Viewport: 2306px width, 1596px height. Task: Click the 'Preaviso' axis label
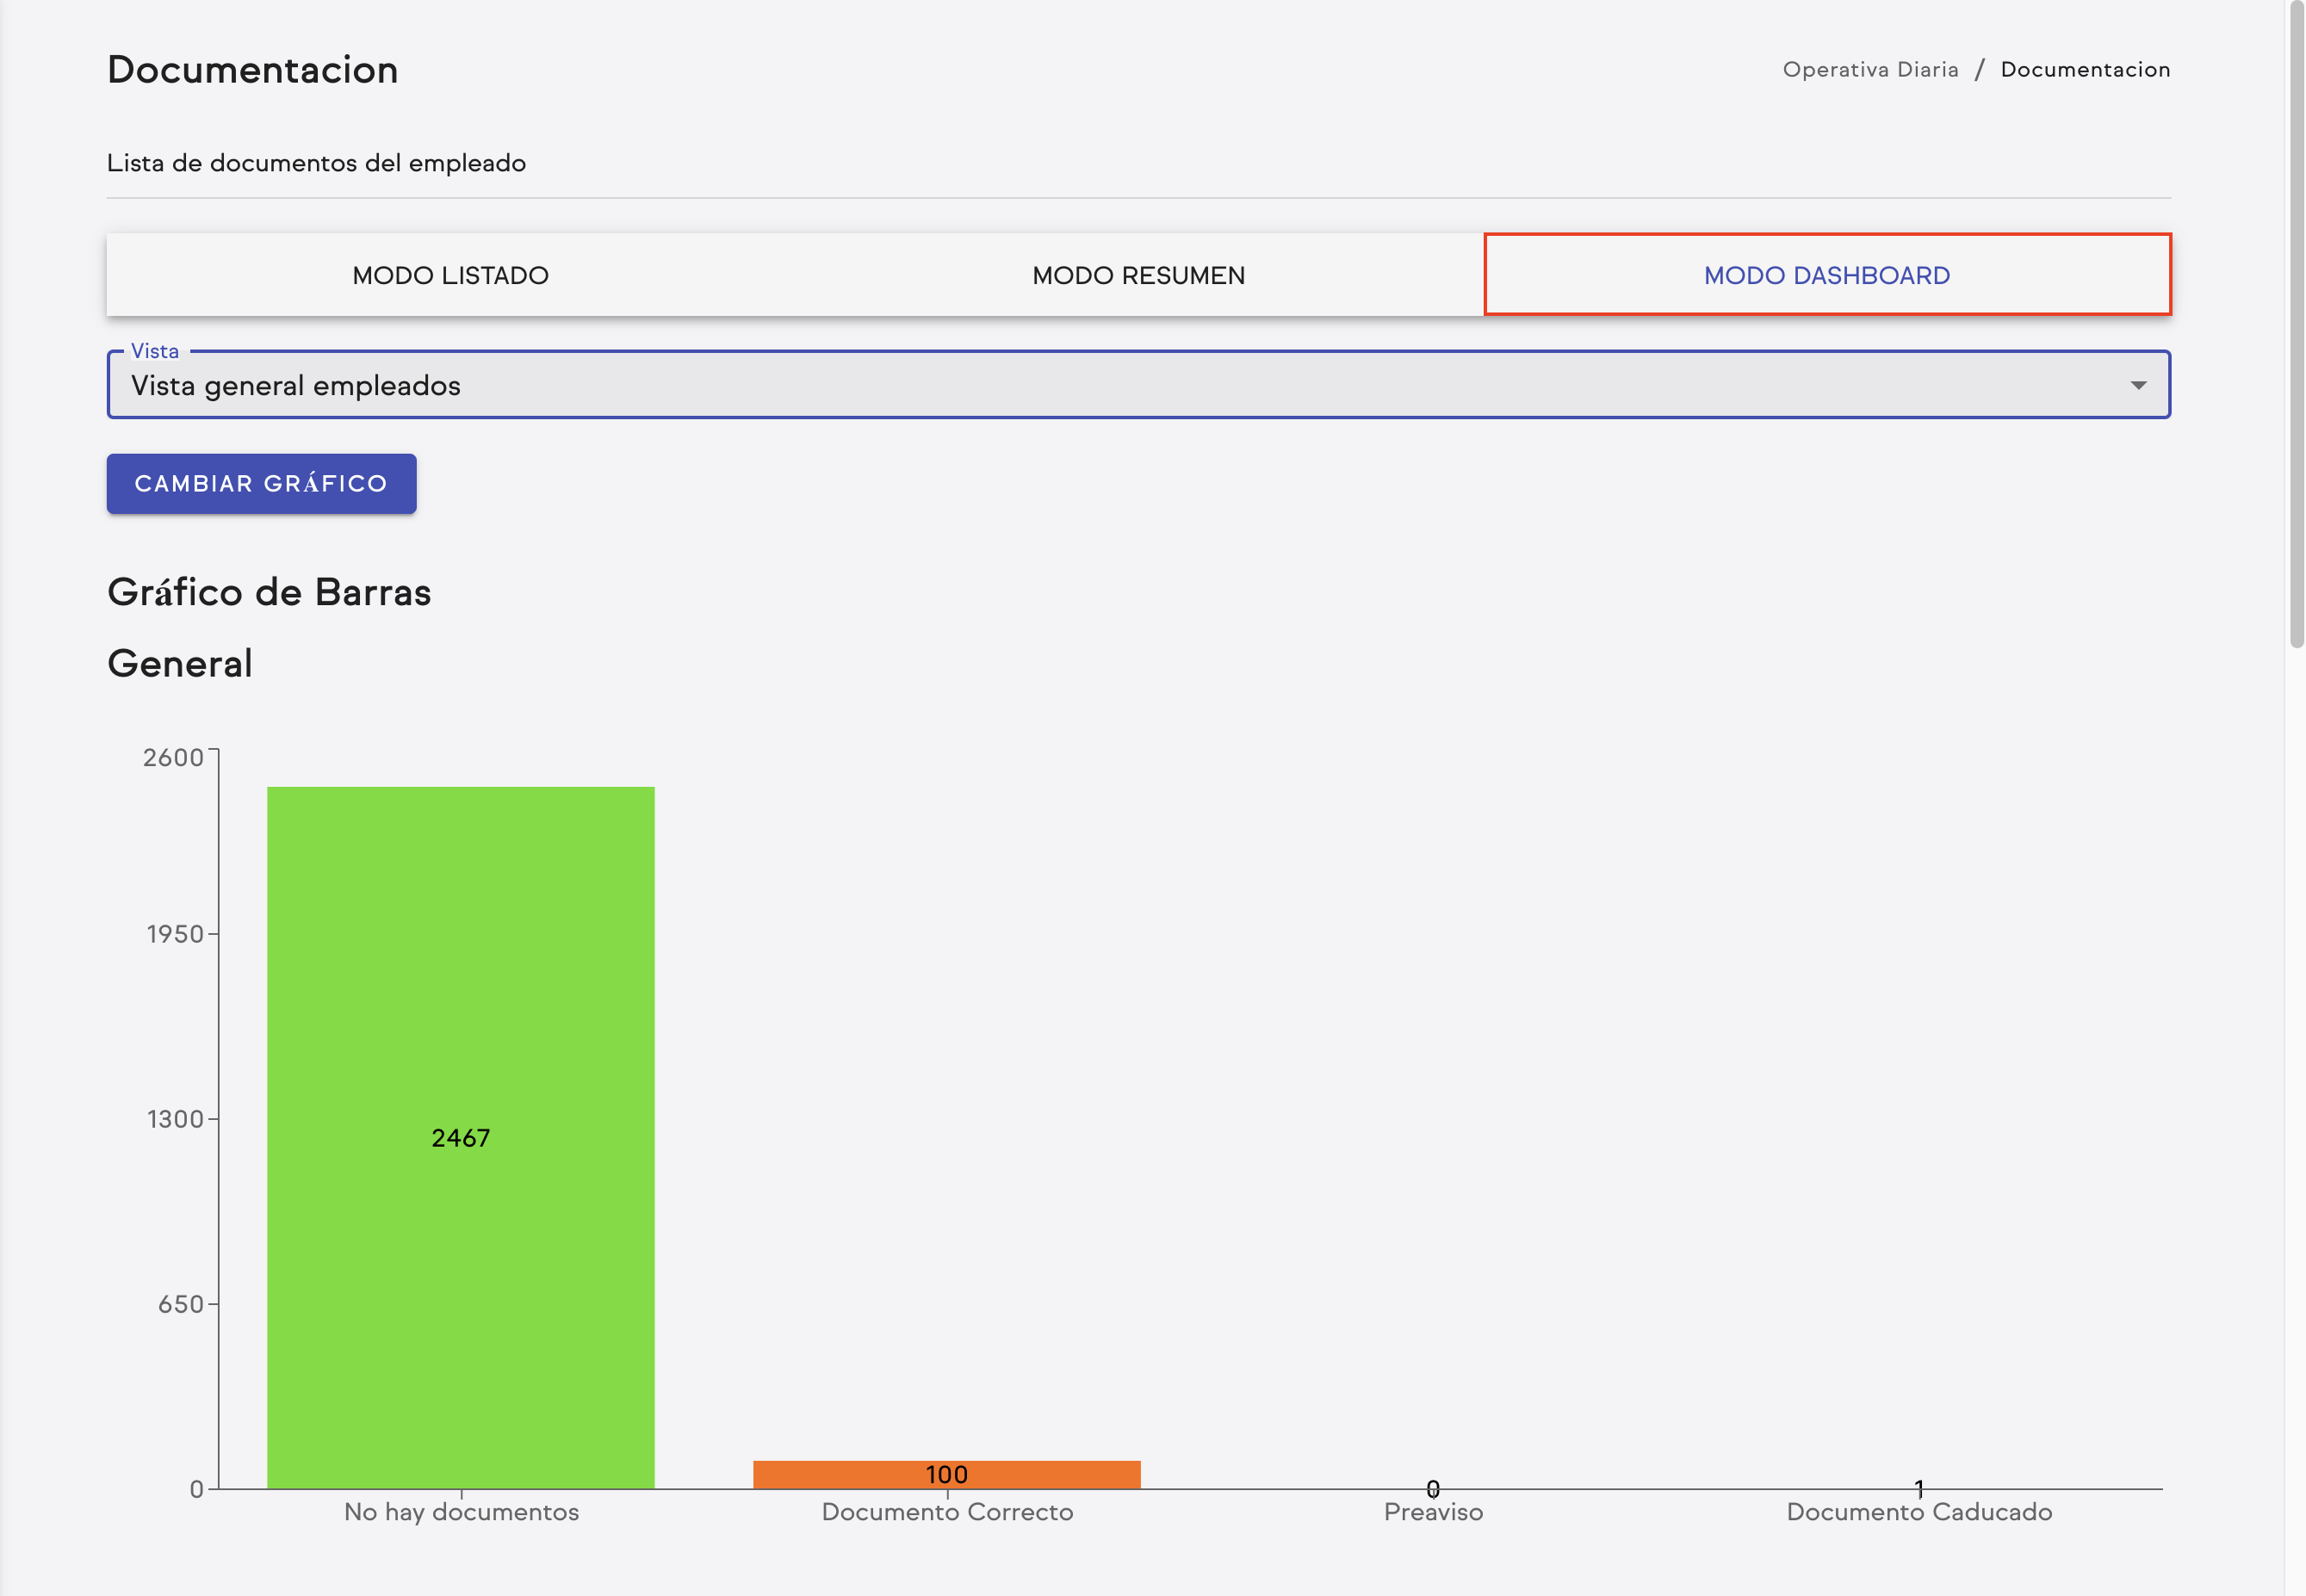[1433, 1512]
